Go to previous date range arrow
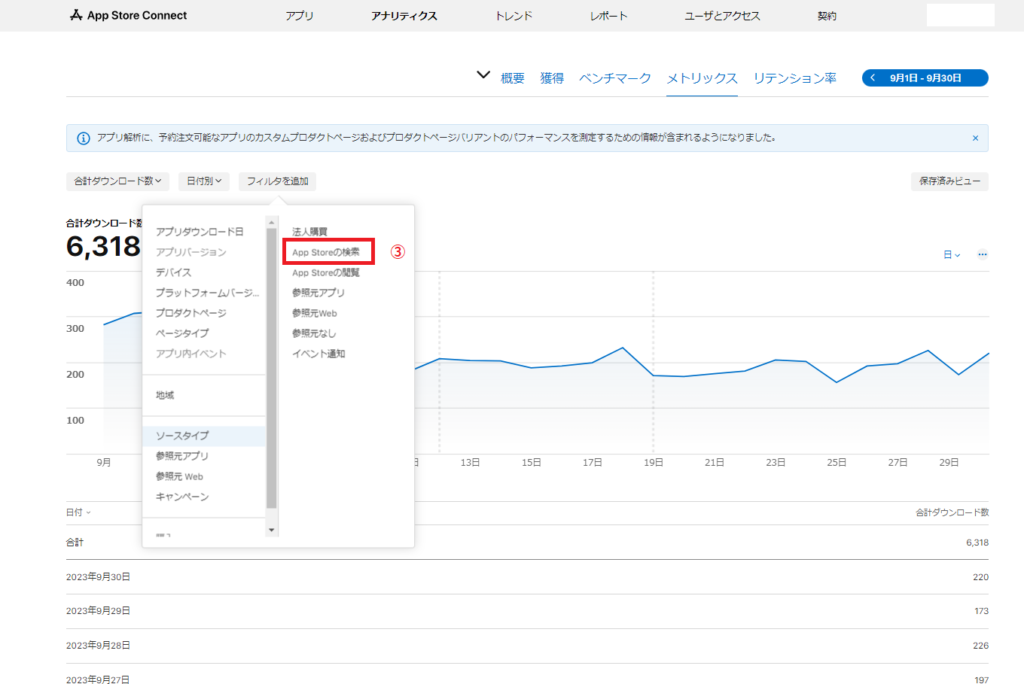Image resolution: width=1024 pixels, height=684 pixels. click(x=872, y=78)
